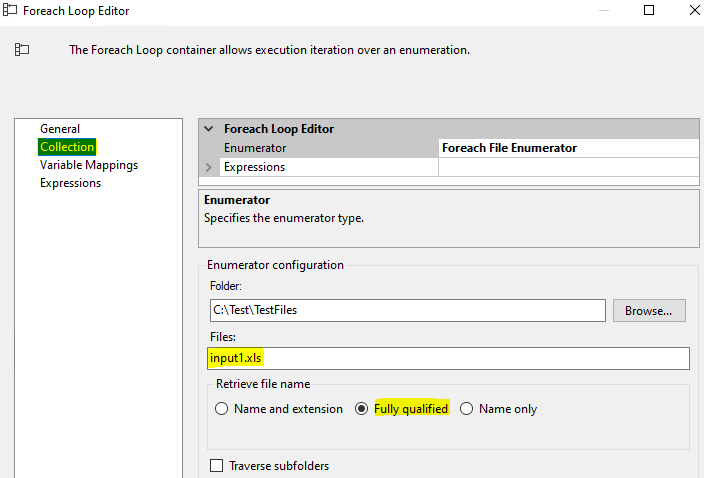Open the Variable Mappings page

89,165
